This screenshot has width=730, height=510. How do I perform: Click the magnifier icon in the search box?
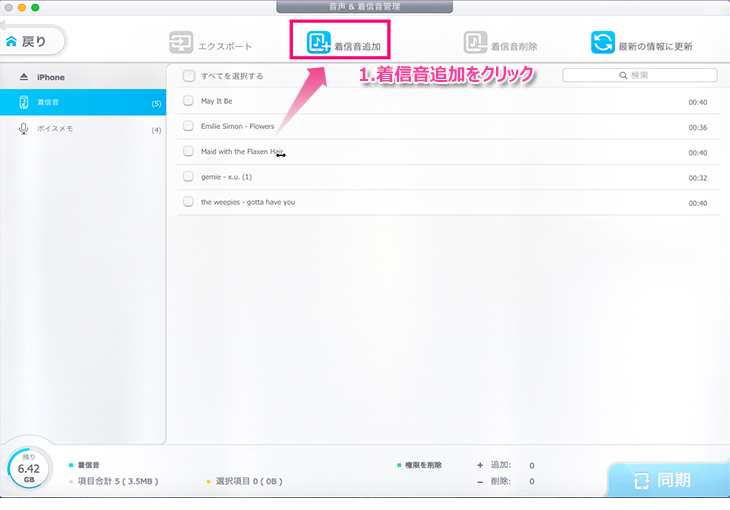coord(623,75)
